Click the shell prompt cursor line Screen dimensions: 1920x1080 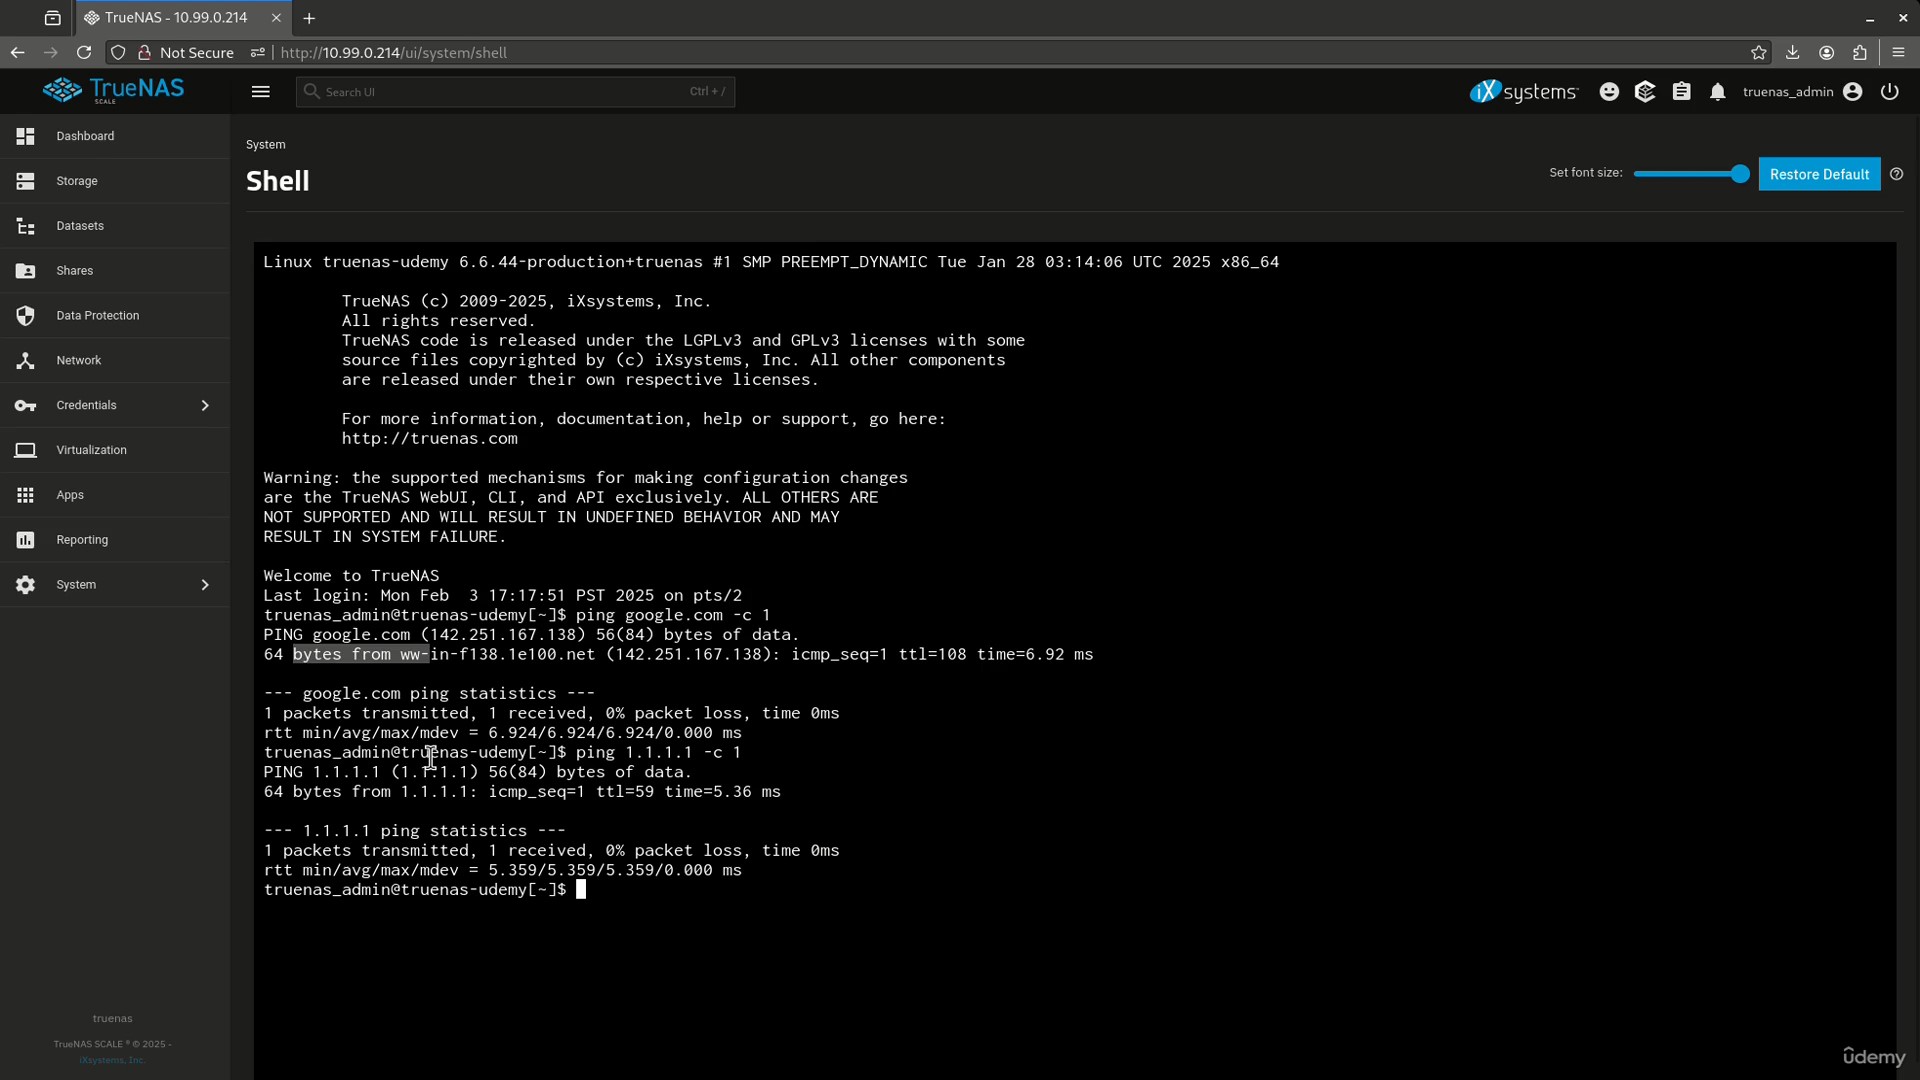[425, 890]
